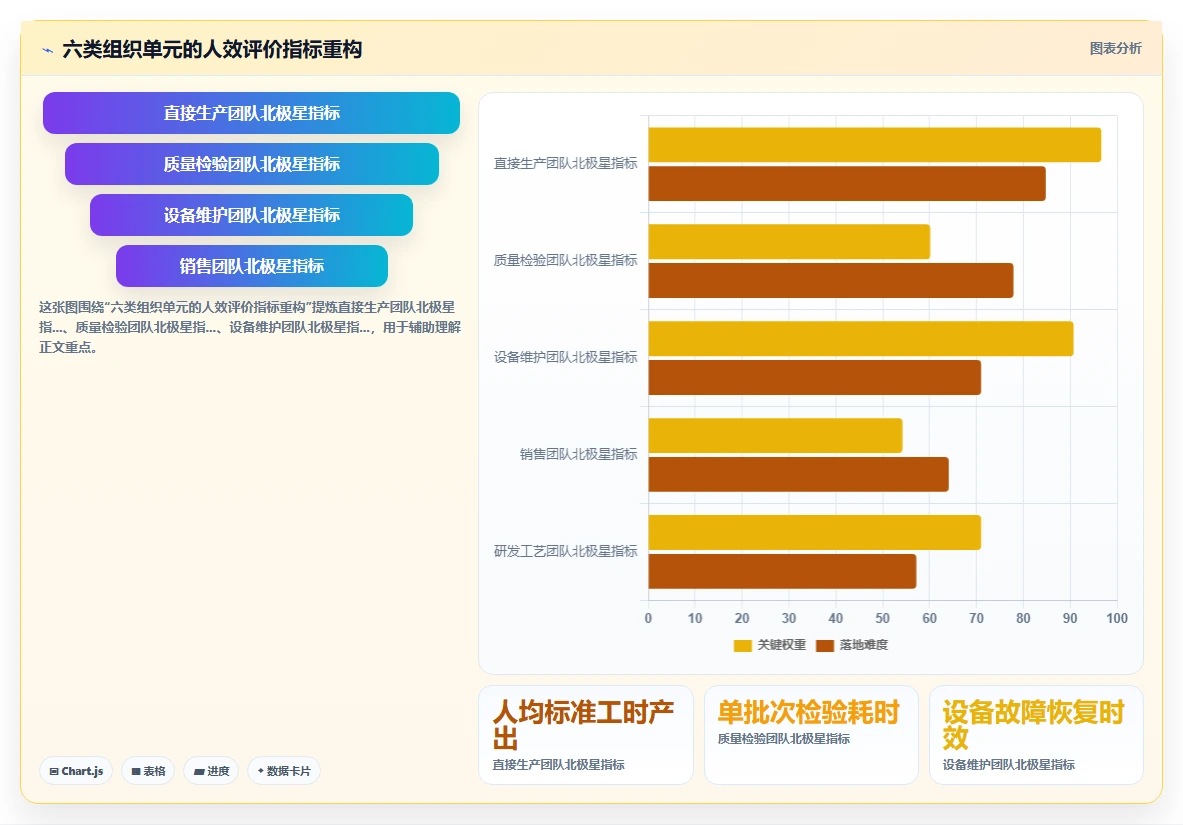The width and height of the screenshot is (1183, 825).
Task: Select the 销售团队北极星指标 funnel stage
Action: click(x=251, y=266)
